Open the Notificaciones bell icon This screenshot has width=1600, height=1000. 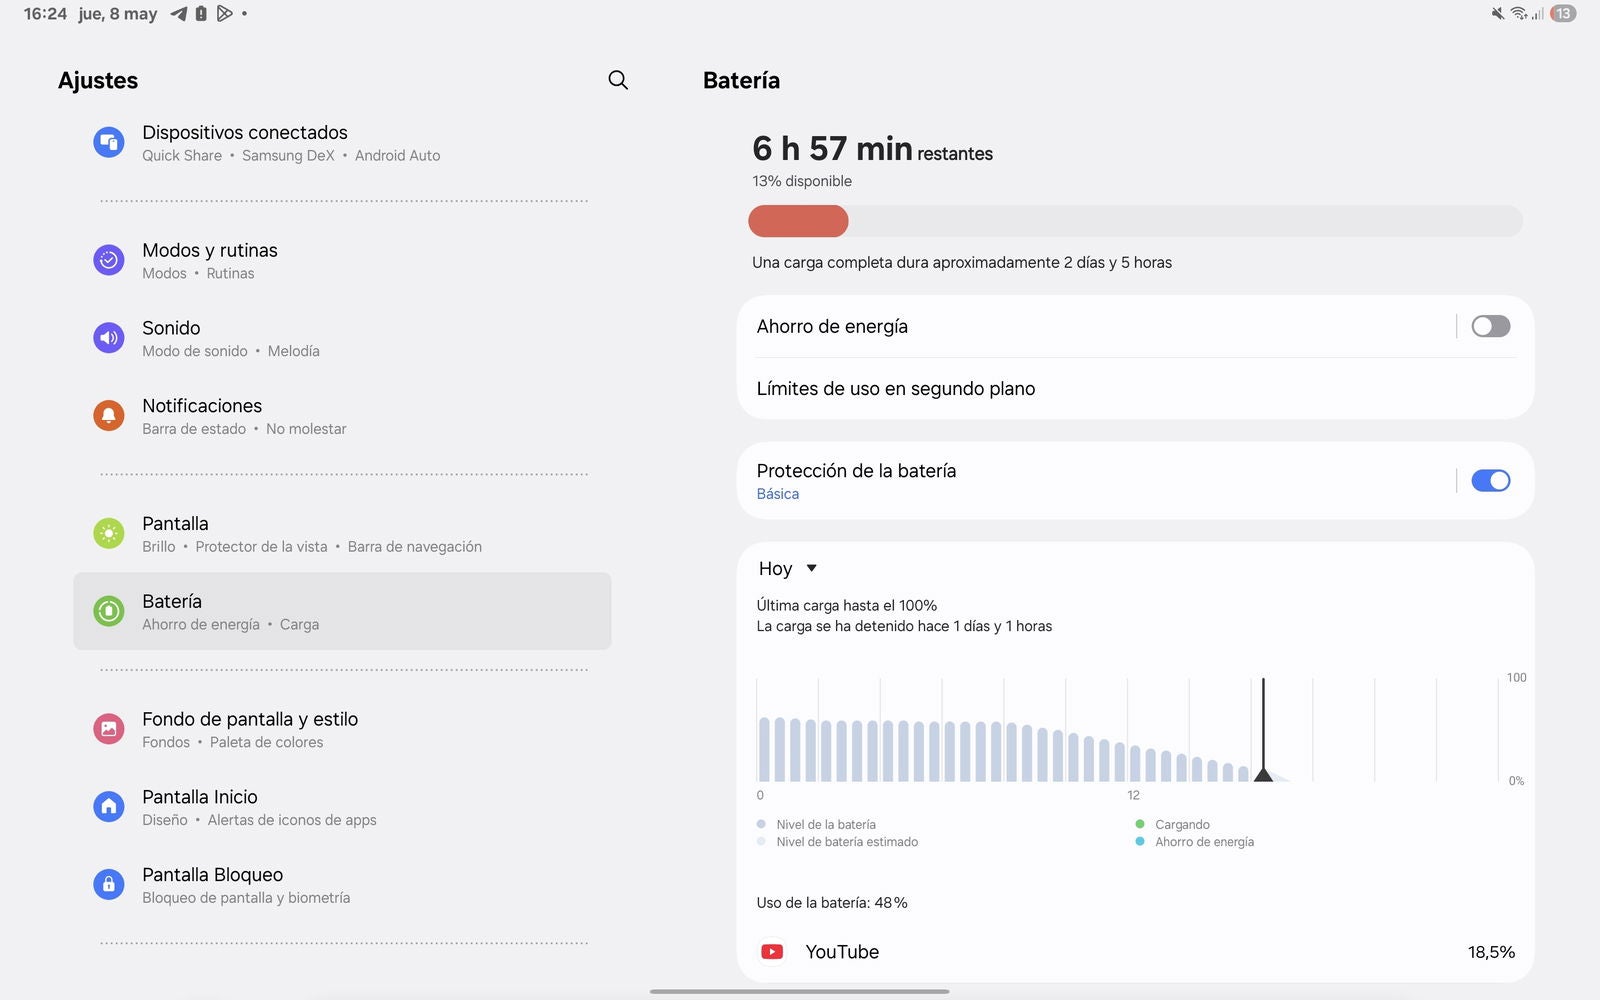coord(109,416)
